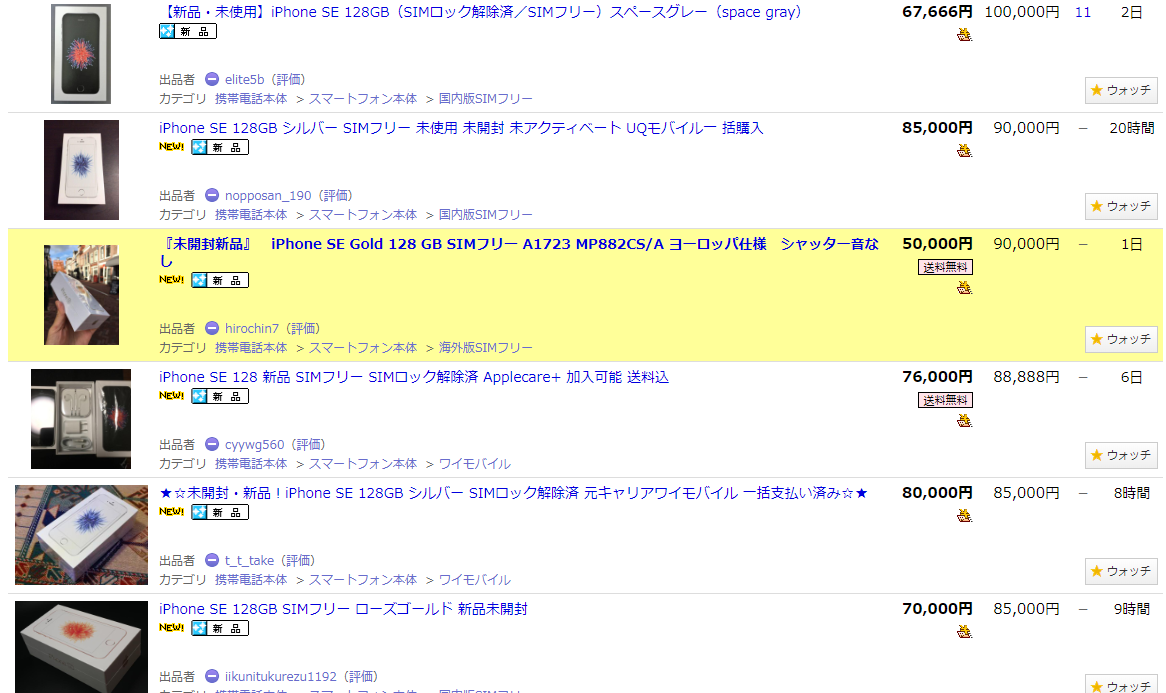Viewport: 1166px width, 693px height.
Task: Open seller t_t_take profile
Action: coord(250,561)
